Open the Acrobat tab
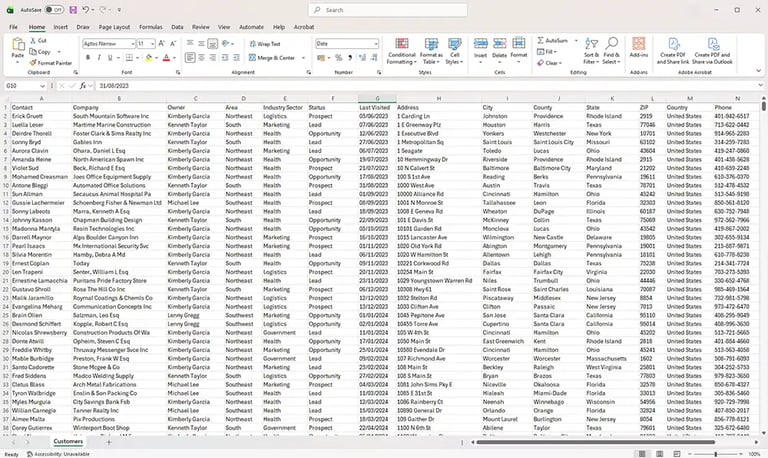The width and height of the screenshot is (768, 458). click(304, 27)
